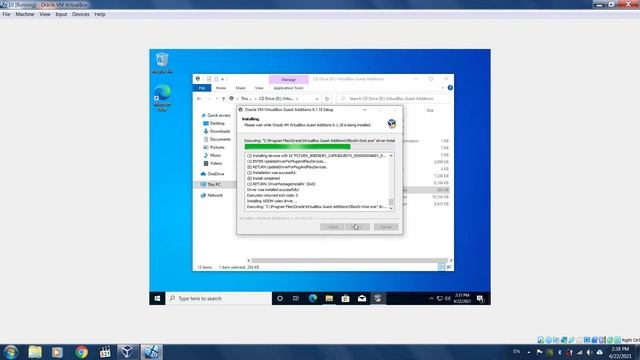Viewport: 640px width, 360px height.
Task: Open host taskbar file explorer folder
Action: click(x=35, y=352)
